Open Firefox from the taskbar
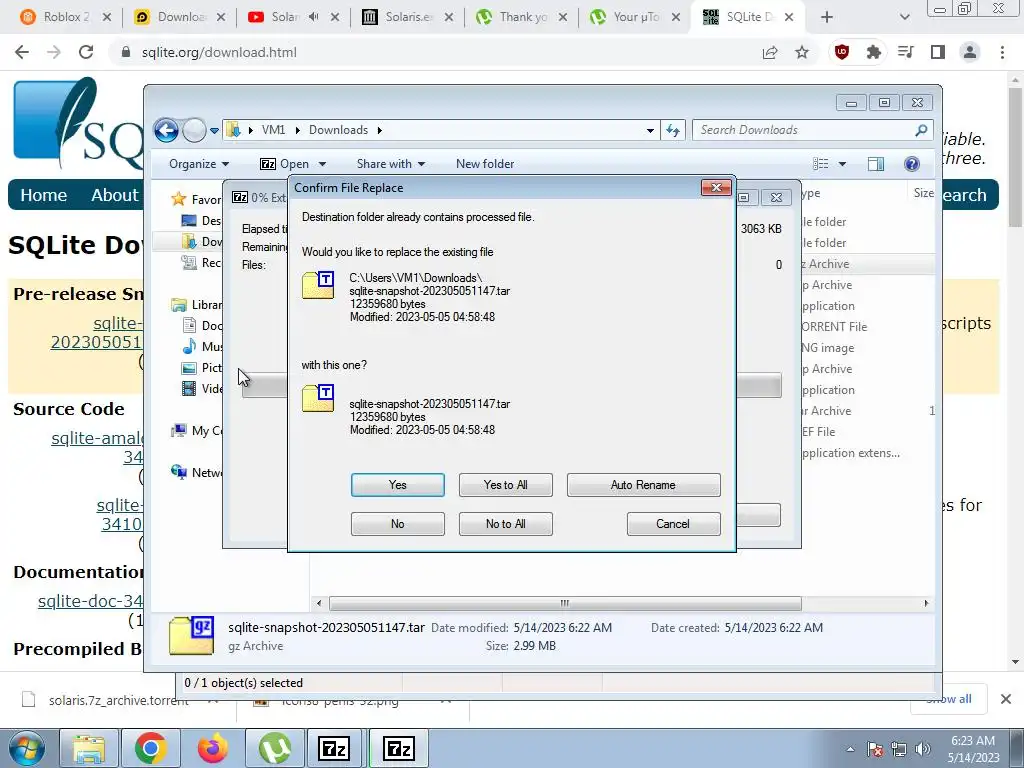The image size is (1024, 768). click(x=213, y=748)
